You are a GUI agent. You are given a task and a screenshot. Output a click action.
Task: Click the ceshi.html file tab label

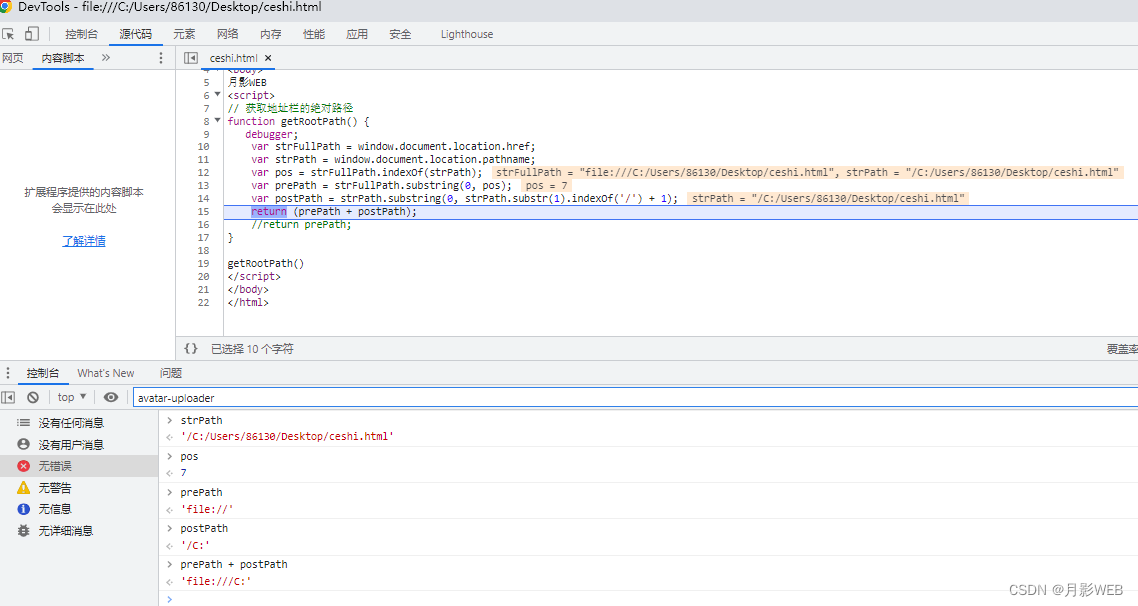click(233, 58)
